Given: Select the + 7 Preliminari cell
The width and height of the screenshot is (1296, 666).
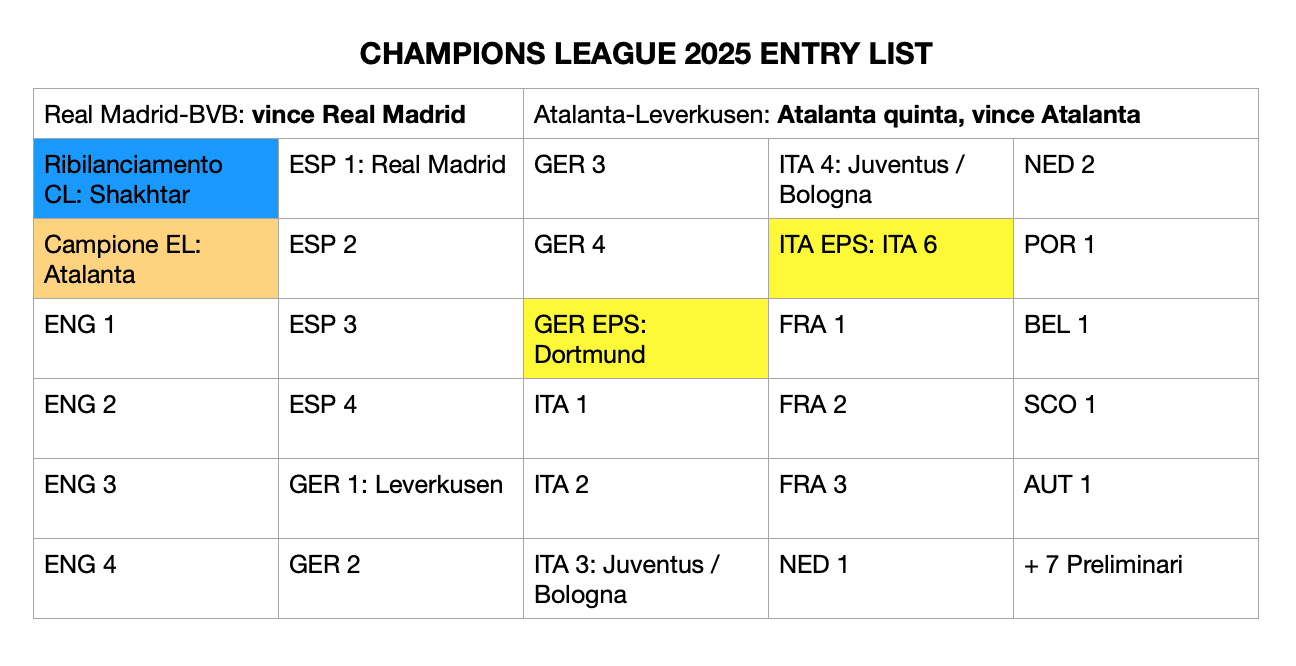Looking at the screenshot, I should 1136,579.
